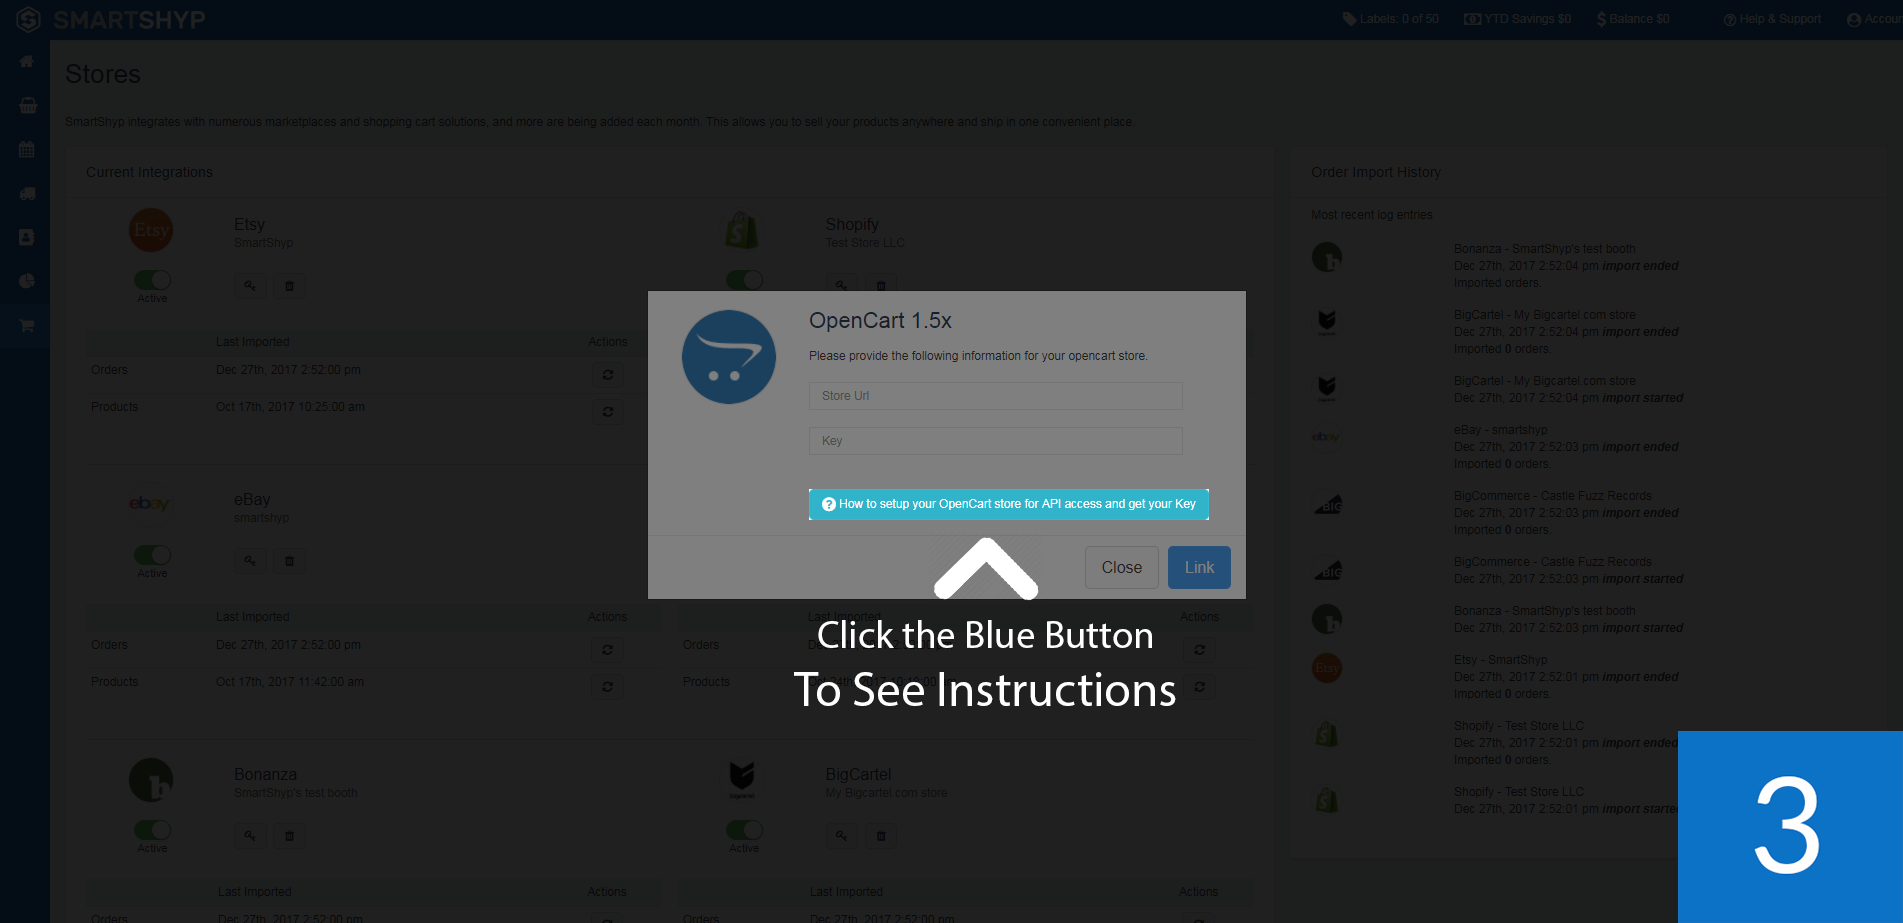Click the blue Link button
This screenshot has height=923, width=1903.
(1199, 567)
